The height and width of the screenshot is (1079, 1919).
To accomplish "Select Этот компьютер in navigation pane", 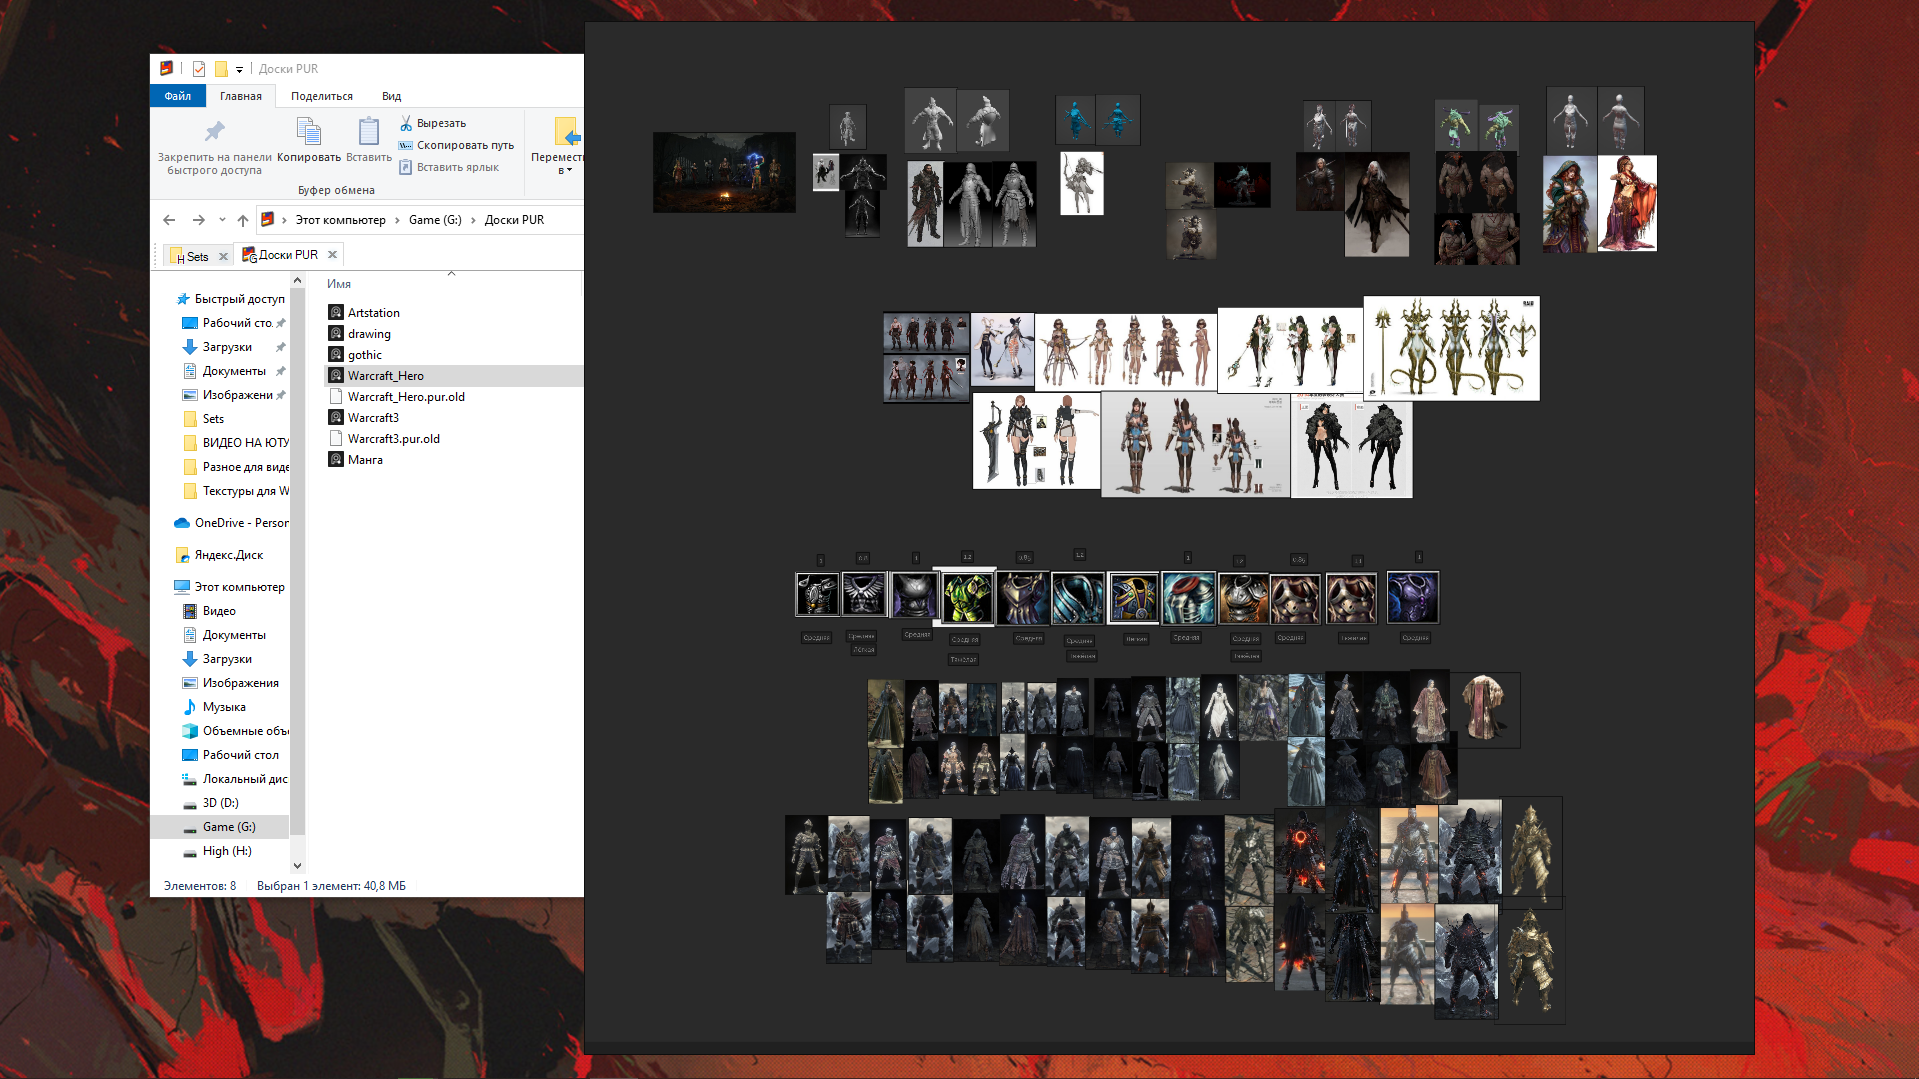I will (x=229, y=587).
